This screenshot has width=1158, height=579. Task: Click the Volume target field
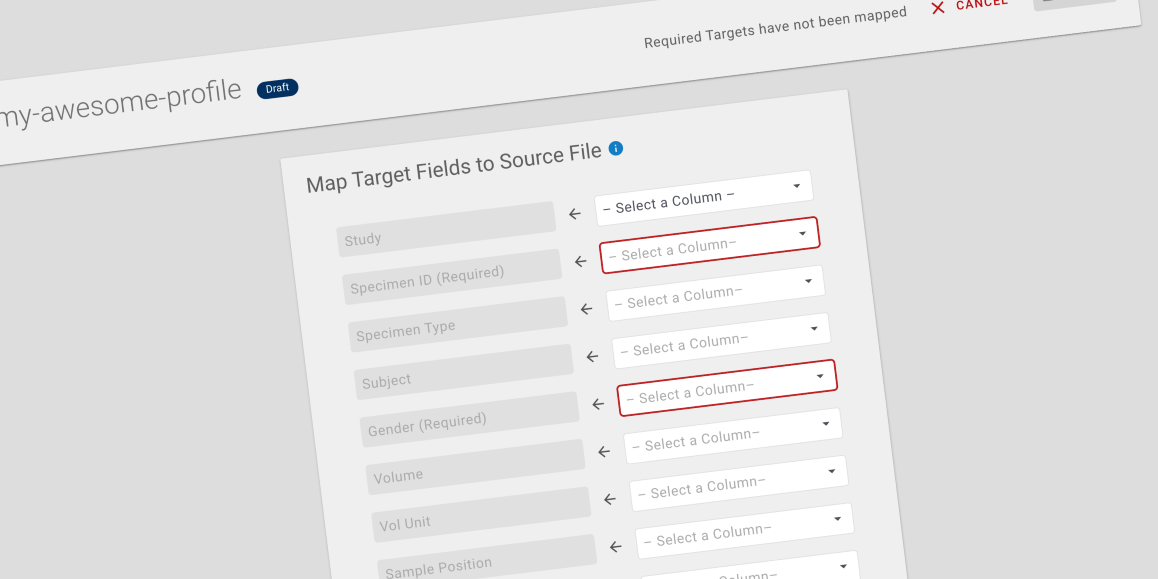pos(476,467)
